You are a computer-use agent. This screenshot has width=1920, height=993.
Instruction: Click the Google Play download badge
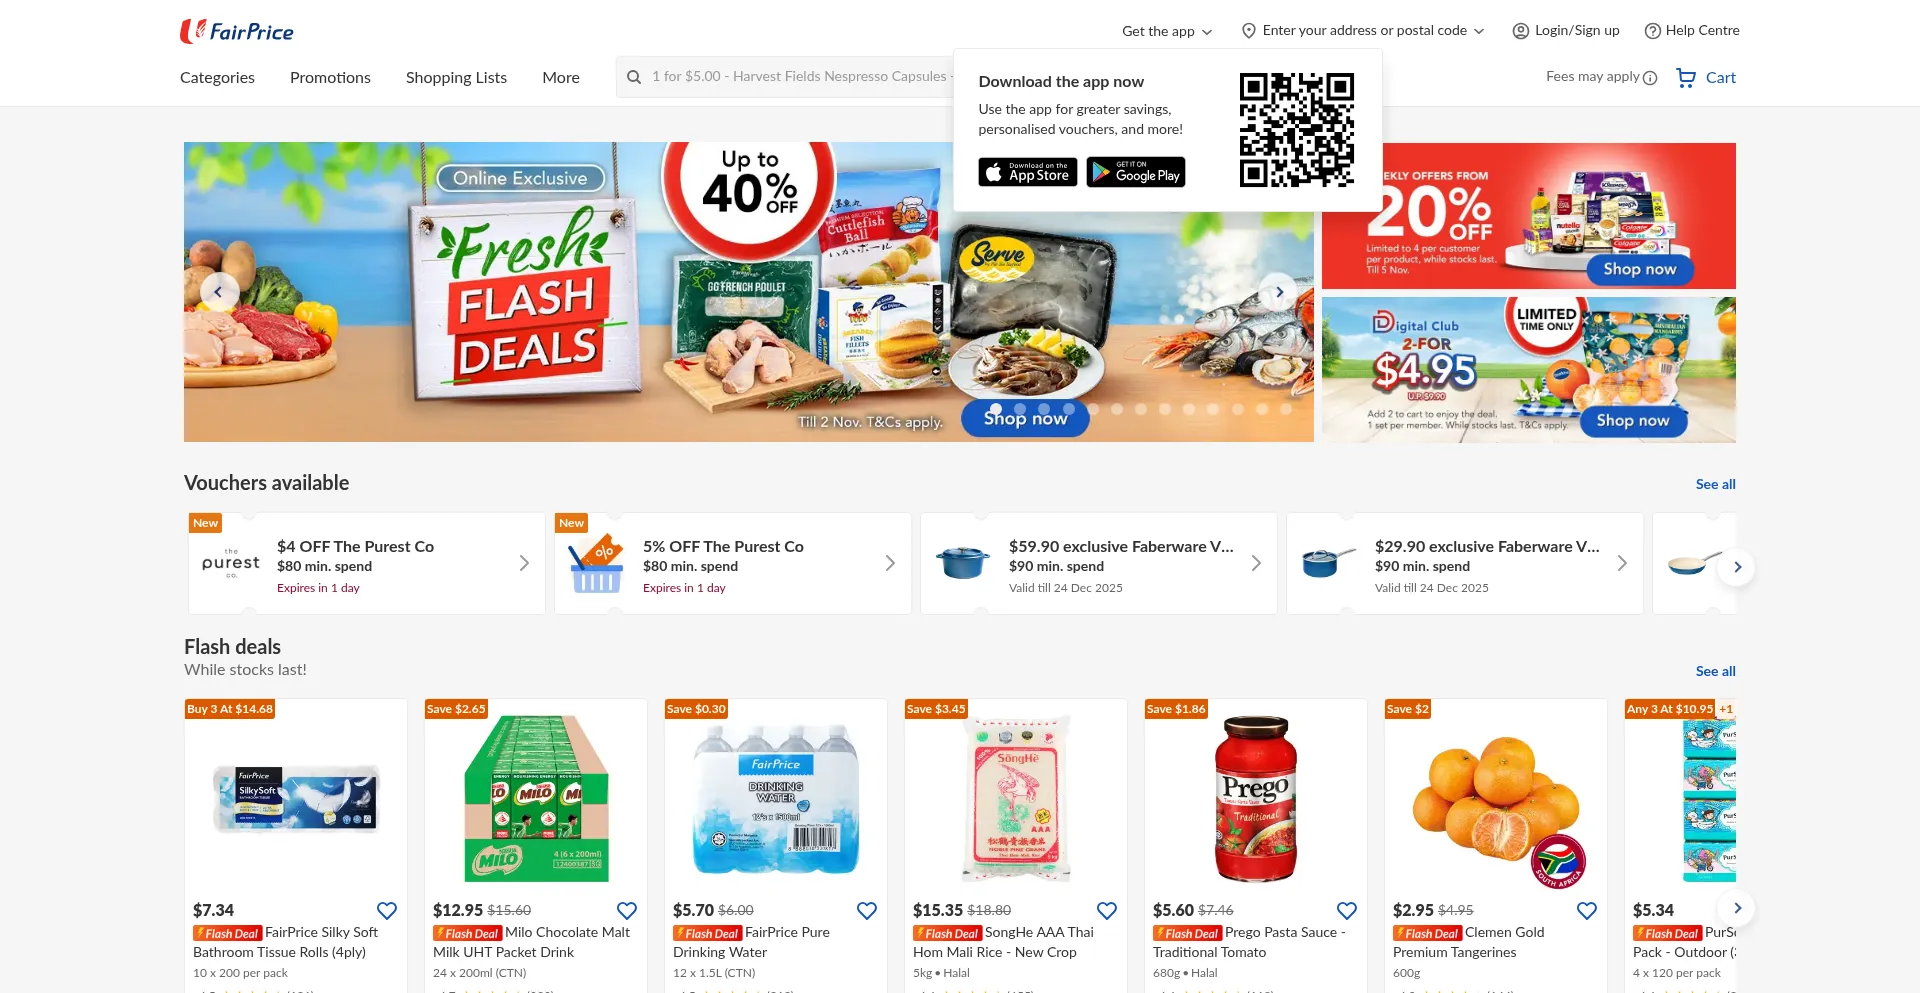coord(1136,172)
